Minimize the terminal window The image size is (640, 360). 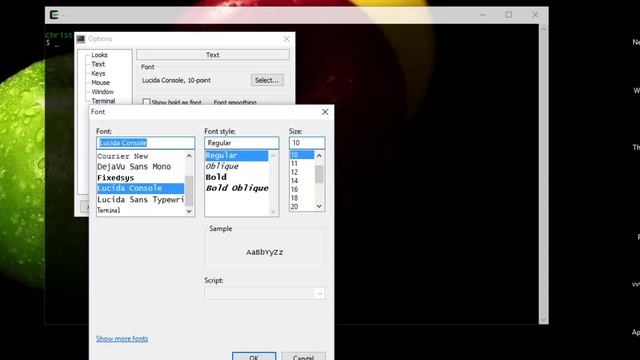[483, 15]
